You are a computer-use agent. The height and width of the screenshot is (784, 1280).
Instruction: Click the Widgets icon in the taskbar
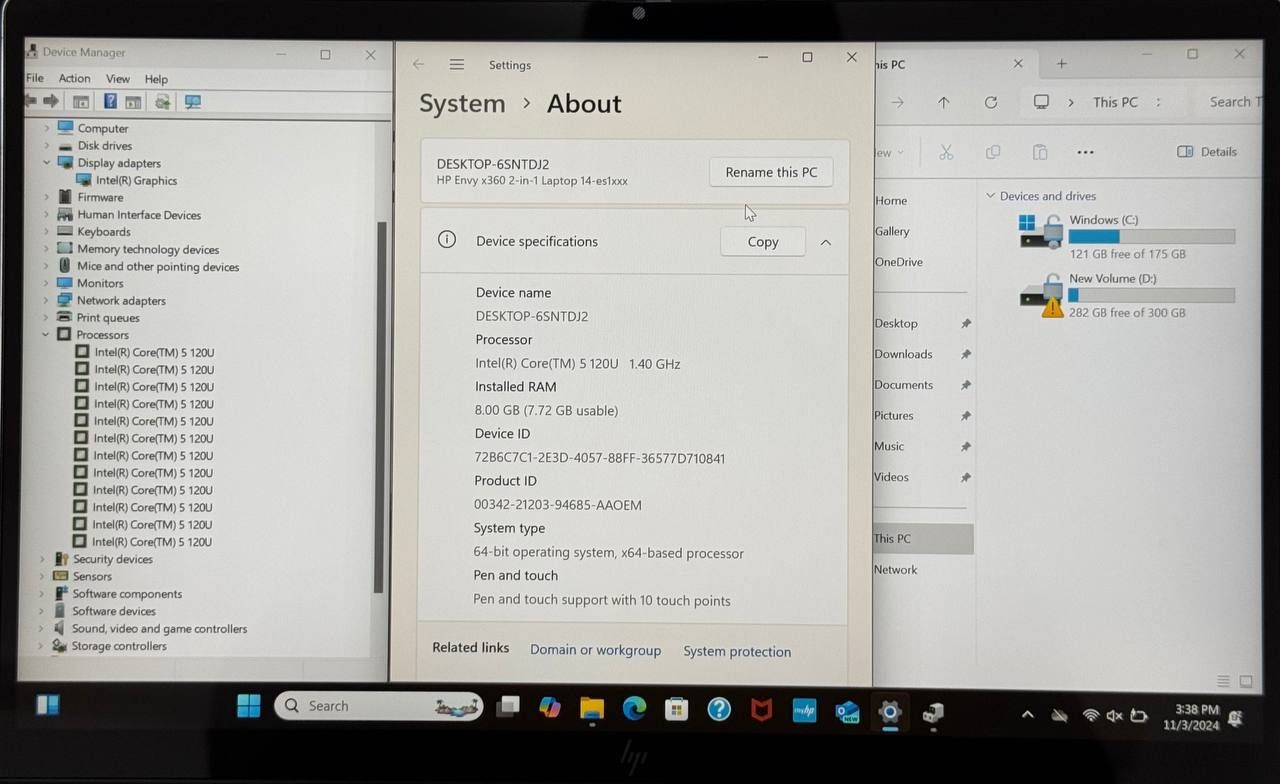48,705
